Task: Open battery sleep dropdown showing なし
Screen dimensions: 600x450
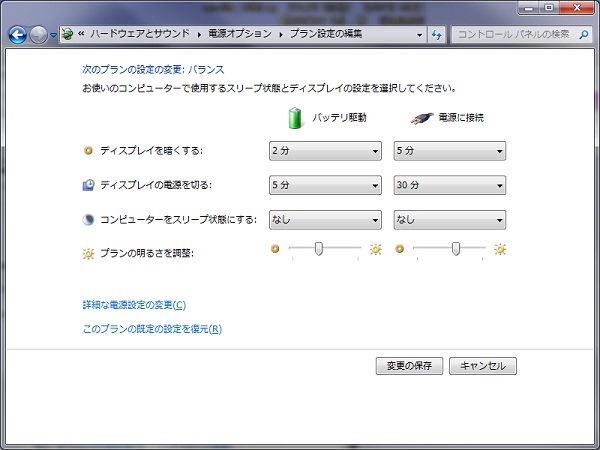Action: point(325,220)
